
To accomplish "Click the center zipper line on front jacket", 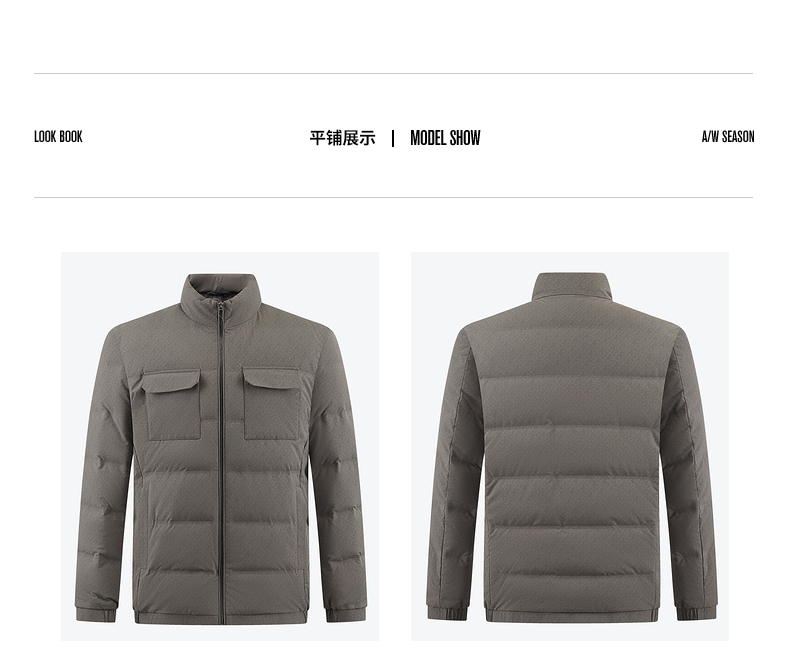I will [221, 464].
